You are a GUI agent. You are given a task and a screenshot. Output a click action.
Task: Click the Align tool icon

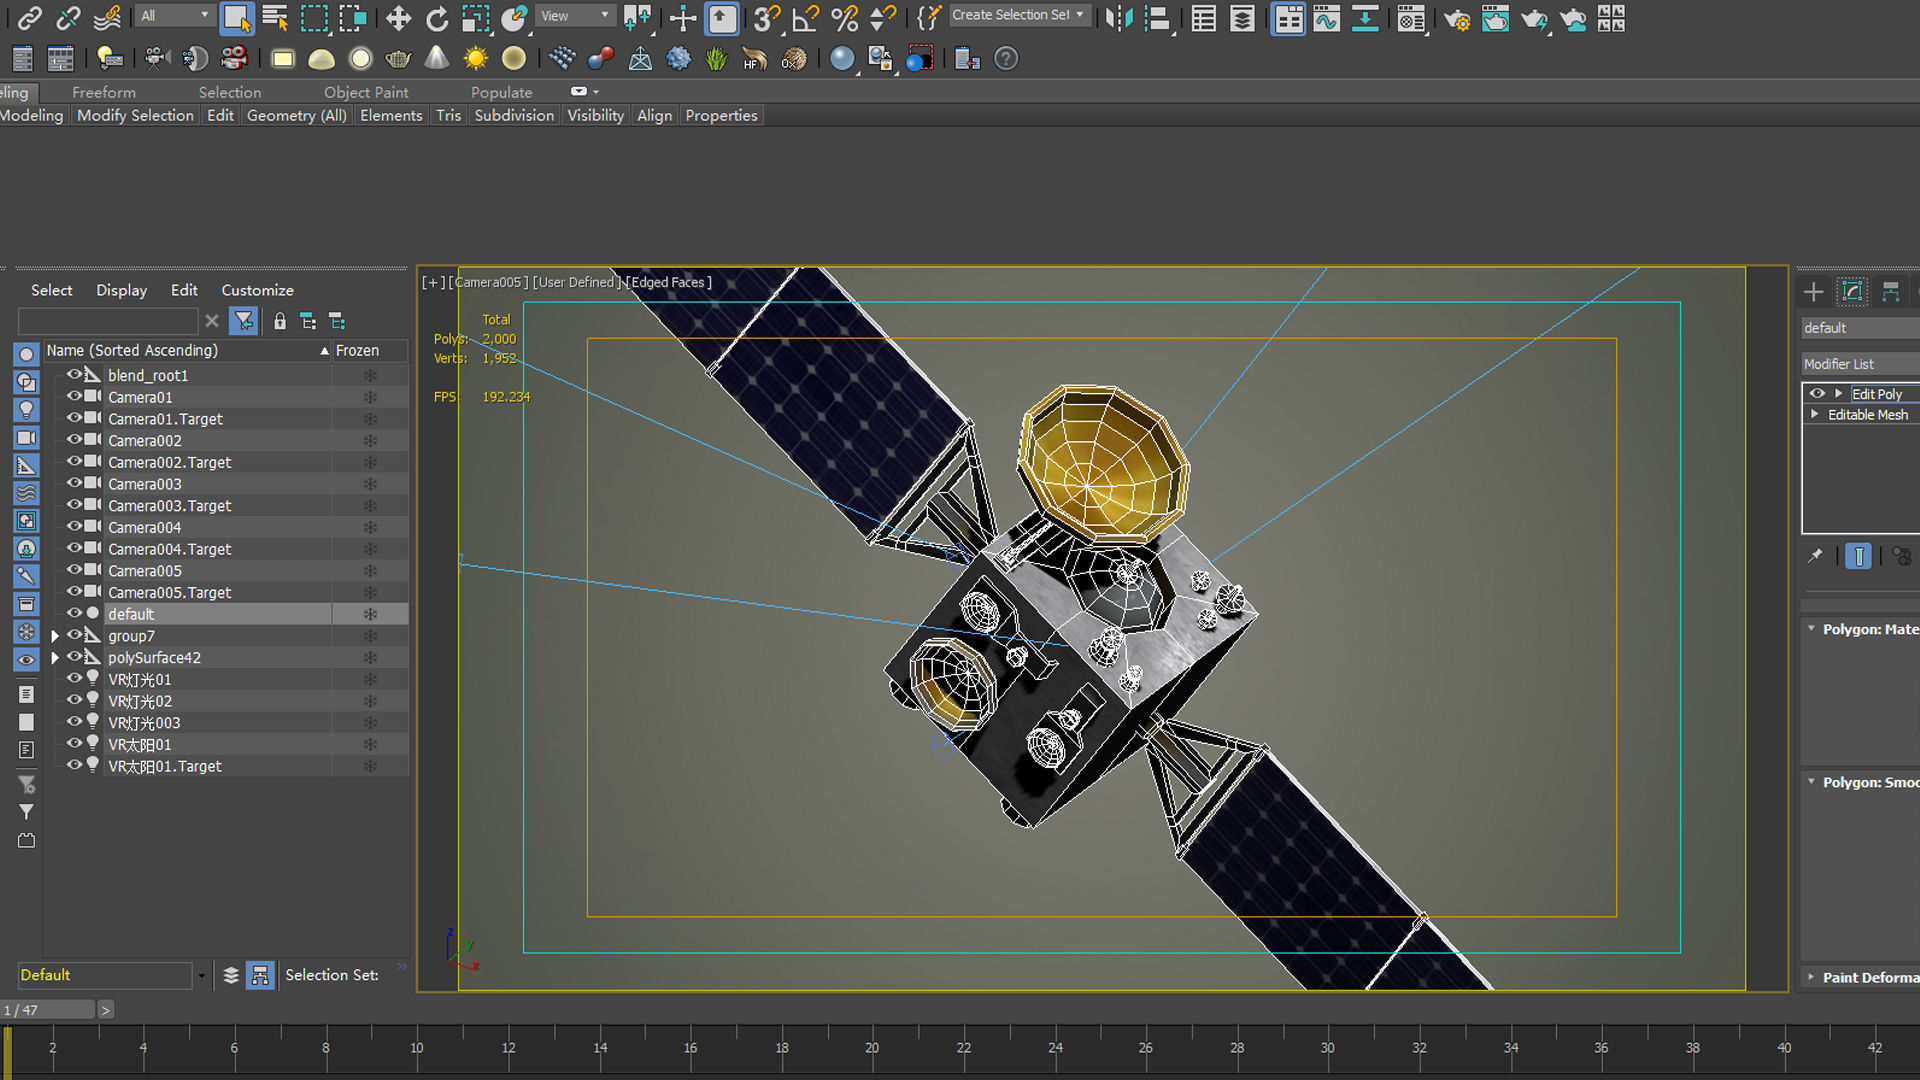[1157, 18]
